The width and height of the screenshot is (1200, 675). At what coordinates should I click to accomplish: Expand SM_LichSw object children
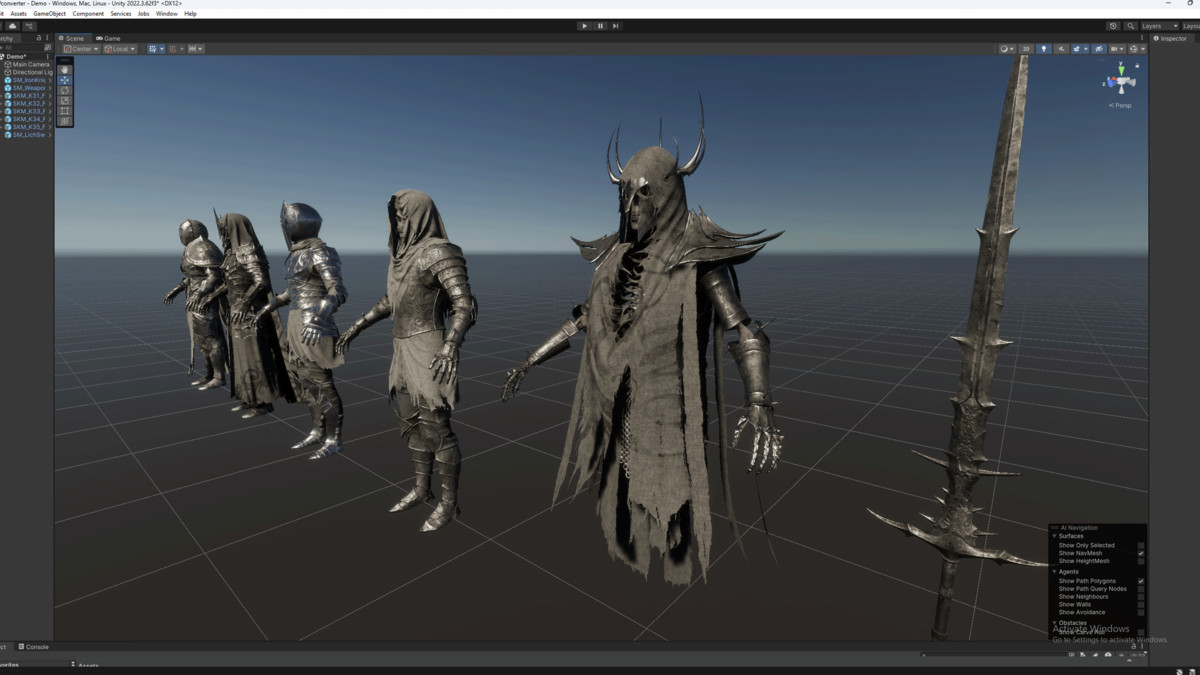click(50, 135)
